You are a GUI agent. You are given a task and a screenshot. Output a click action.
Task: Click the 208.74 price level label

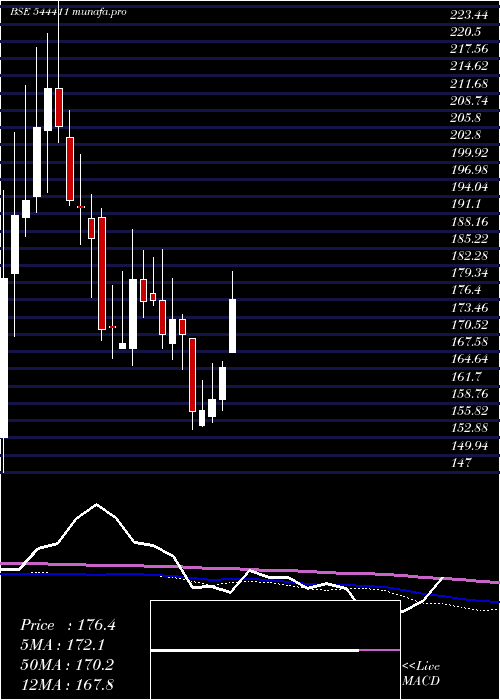[469, 101]
